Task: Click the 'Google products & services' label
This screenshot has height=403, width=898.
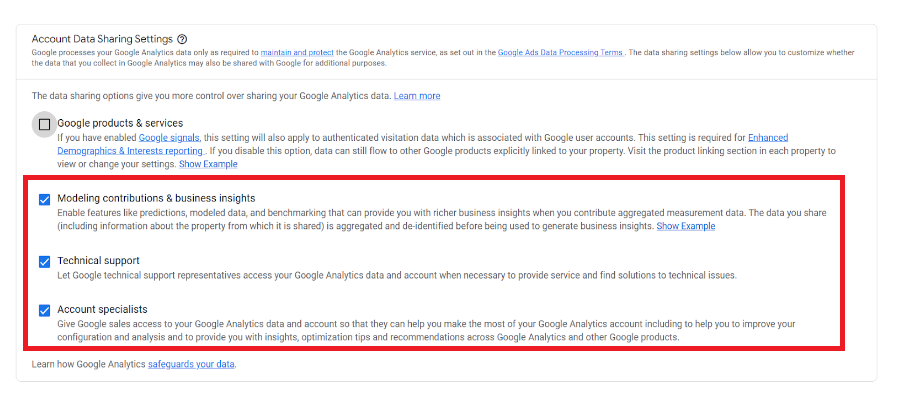Action: click(120, 123)
